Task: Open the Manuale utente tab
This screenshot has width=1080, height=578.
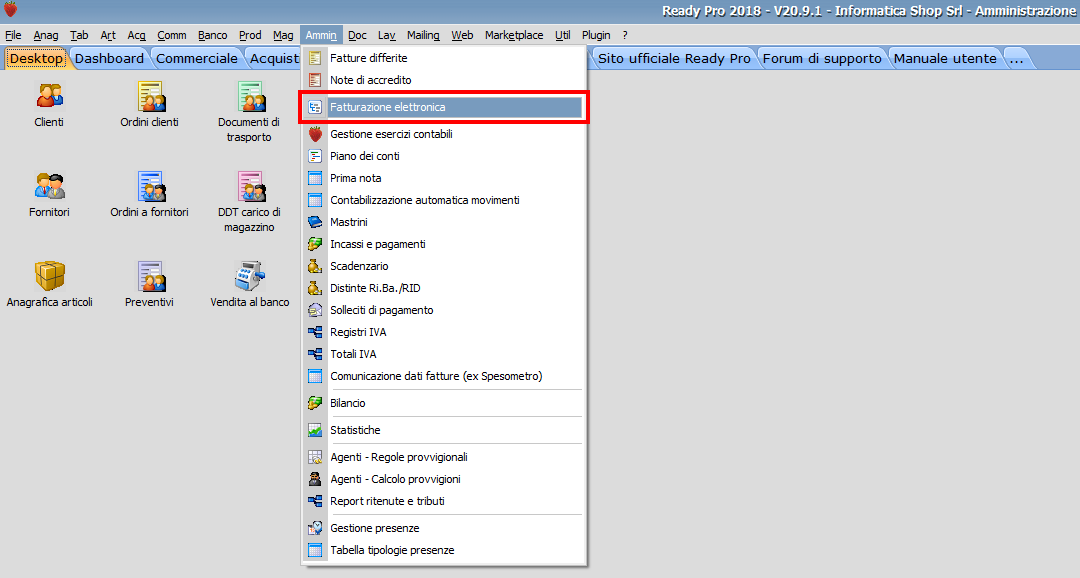Action: 945,59
